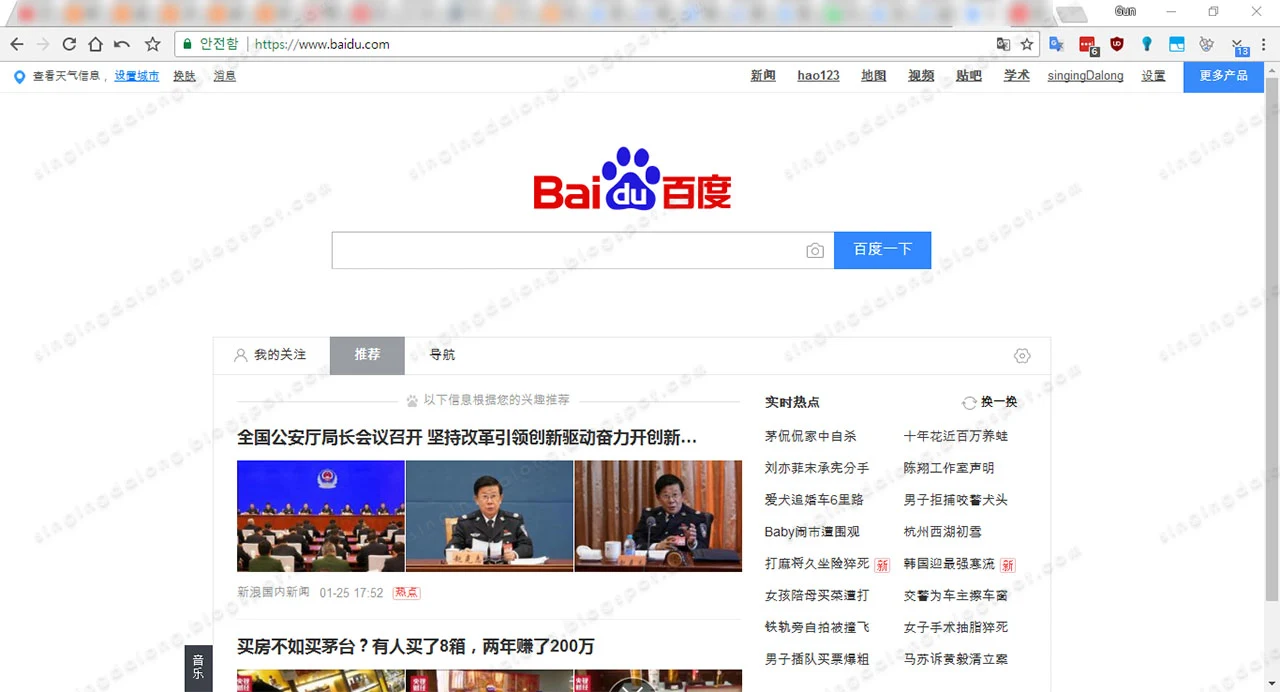Viewport: 1280px width, 692px height.
Task: Click 更多产品 more products button
Action: coord(1223,76)
